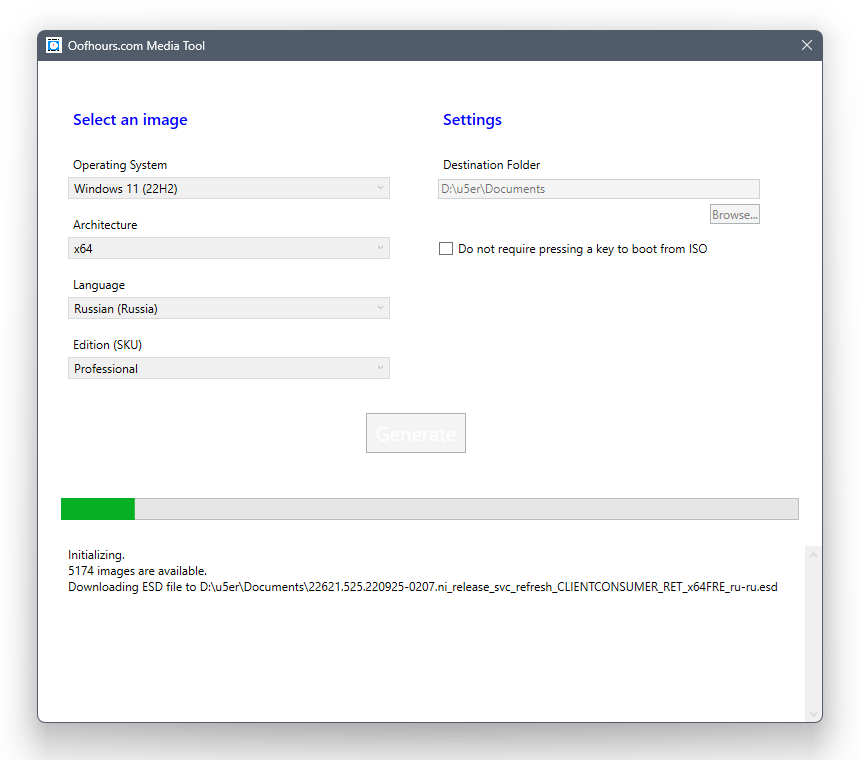
Task: Click the window title 'Oofhours.com Media Tool'
Action: point(136,46)
